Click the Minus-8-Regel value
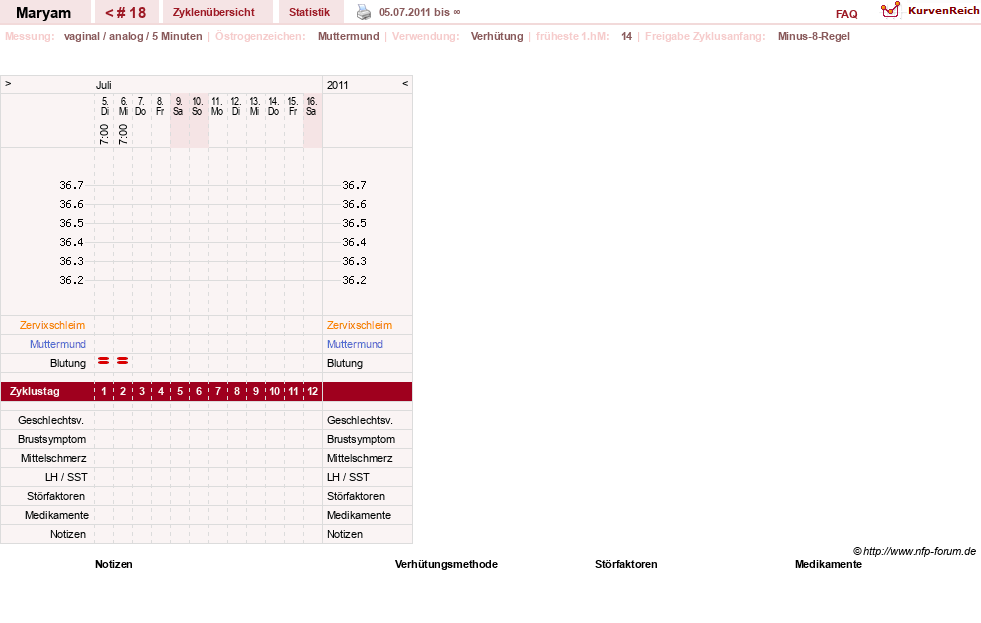Screen dimensions: 981x623 (813, 36)
